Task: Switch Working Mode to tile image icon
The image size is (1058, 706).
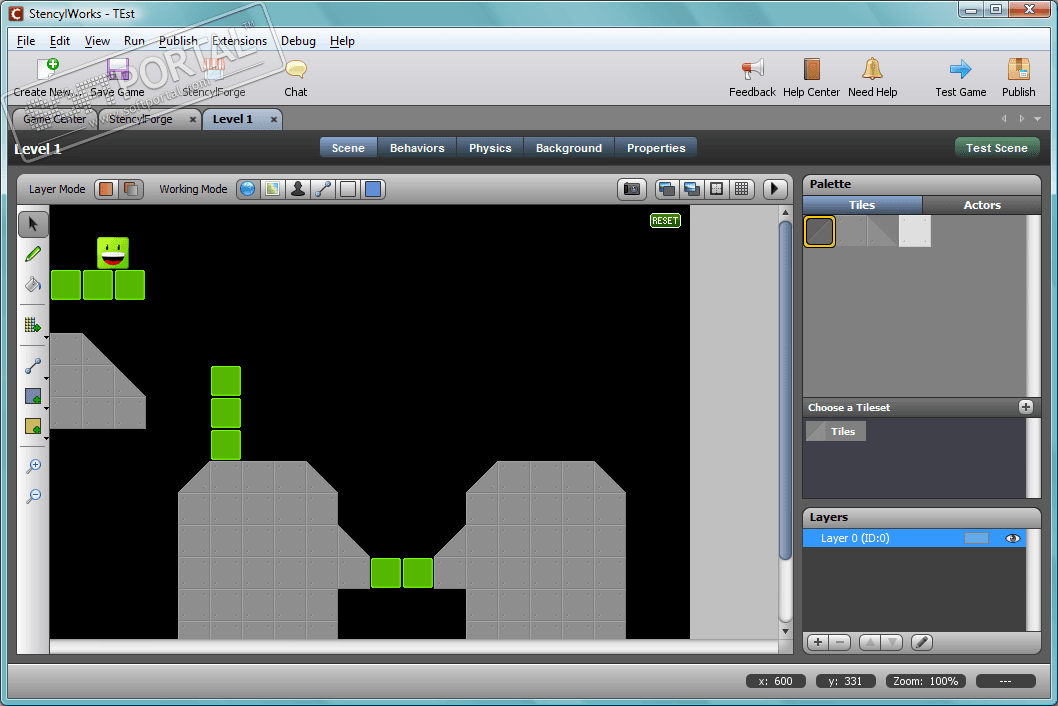Action: point(273,189)
